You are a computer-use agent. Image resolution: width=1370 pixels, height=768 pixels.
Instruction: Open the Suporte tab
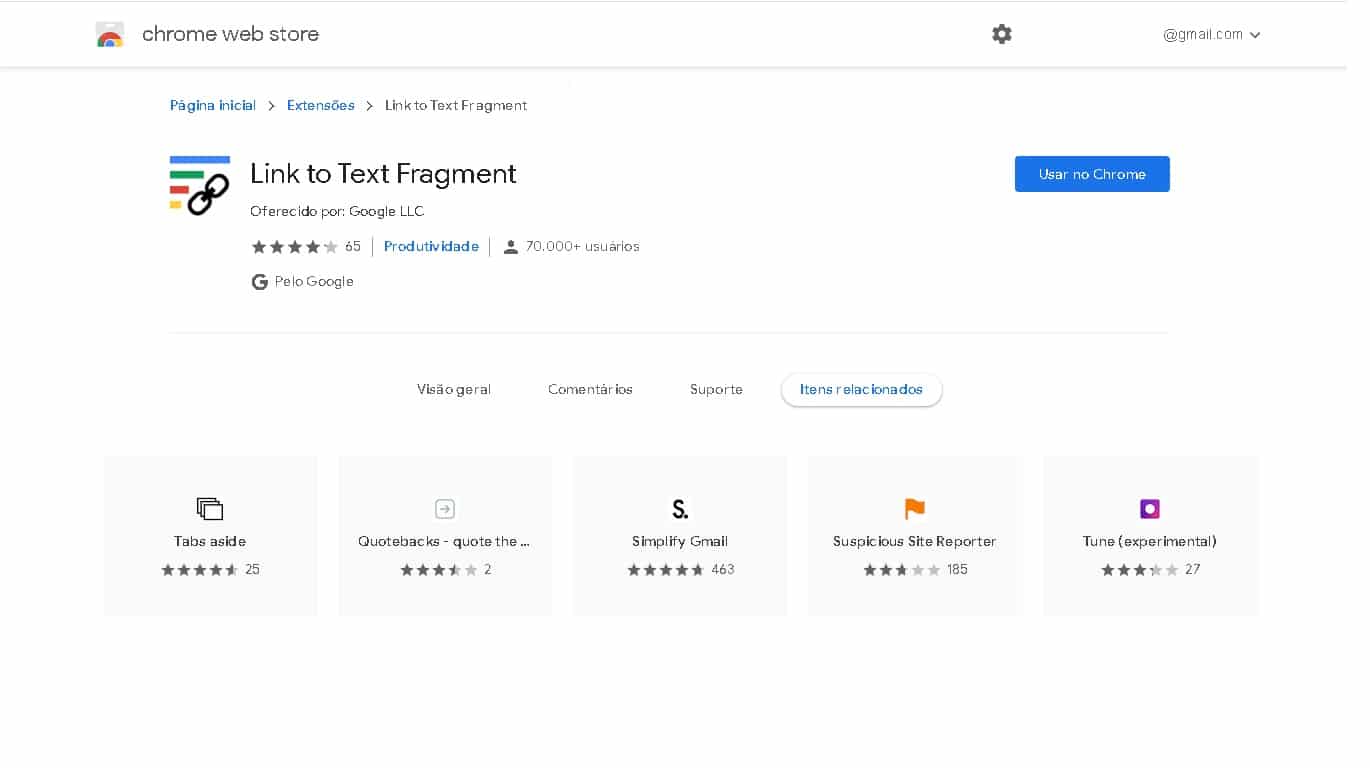[716, 389]
